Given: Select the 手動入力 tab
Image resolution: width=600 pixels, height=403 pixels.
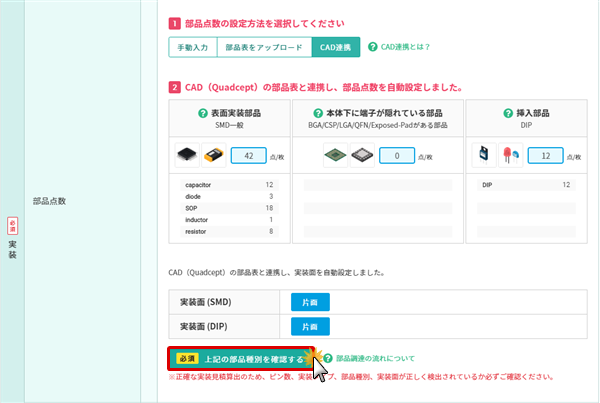Looking at the screenshot, I should (192, 47).
